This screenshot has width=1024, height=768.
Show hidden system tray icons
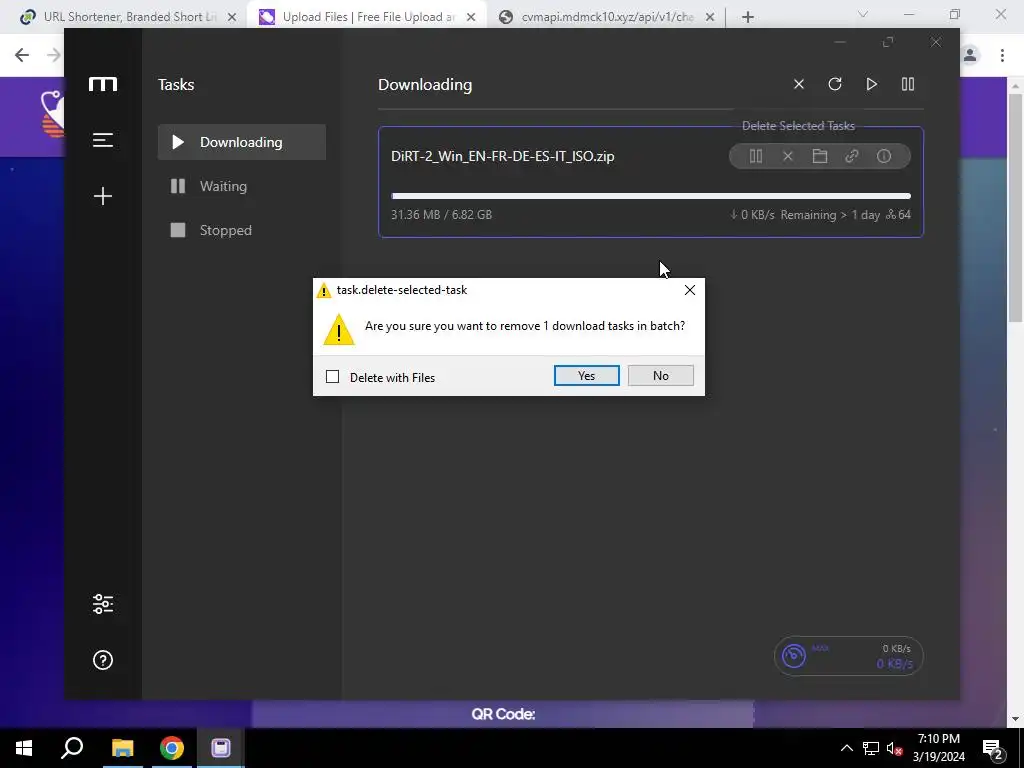846,748
